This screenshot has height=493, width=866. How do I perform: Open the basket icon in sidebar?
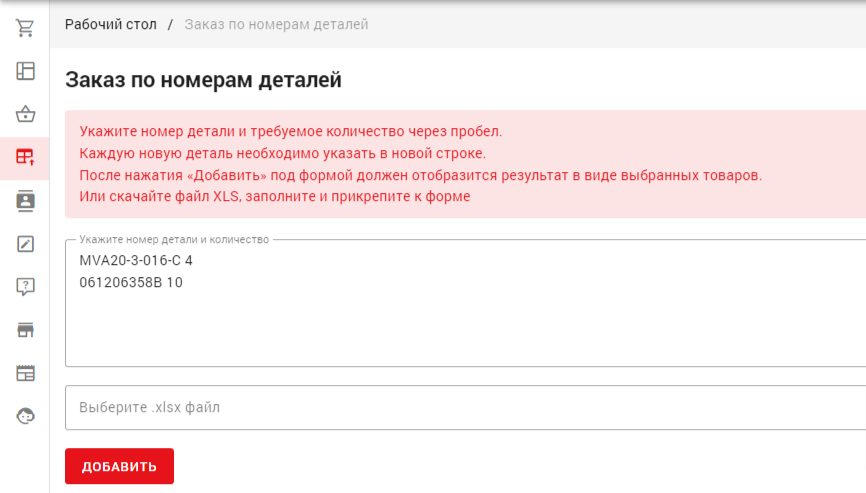pos(25,114)
